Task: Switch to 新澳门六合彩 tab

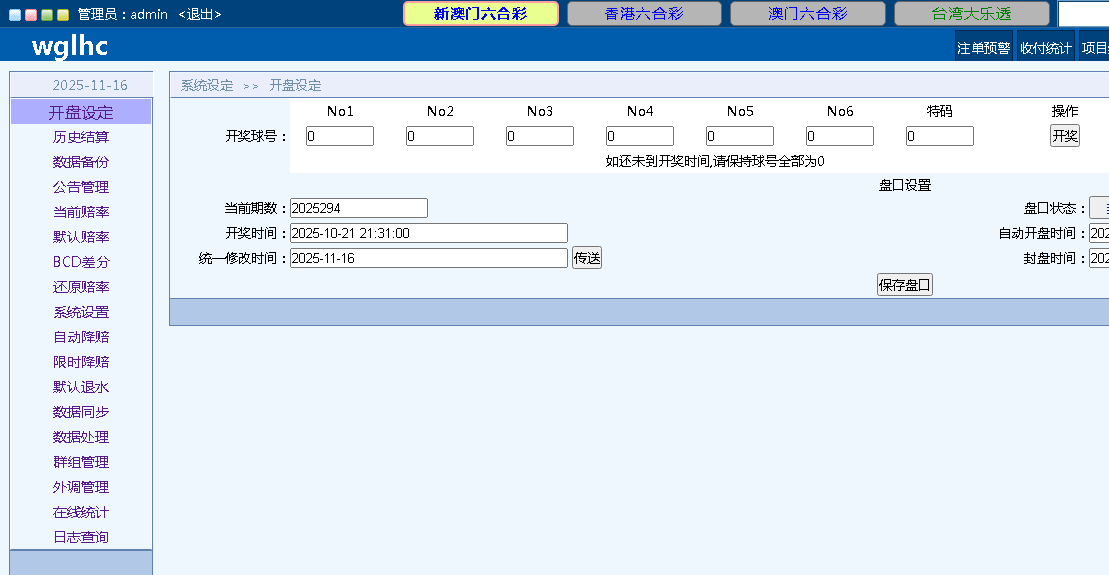Action: point(480,14)
